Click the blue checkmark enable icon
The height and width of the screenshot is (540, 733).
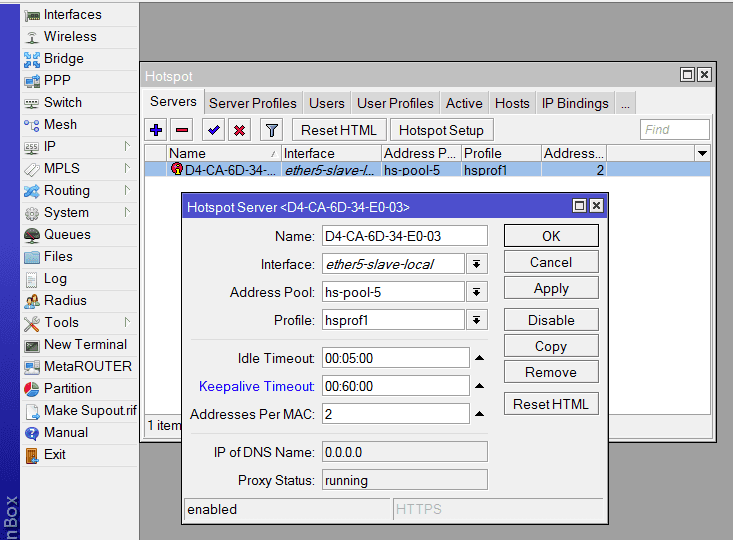pos(213,130)
